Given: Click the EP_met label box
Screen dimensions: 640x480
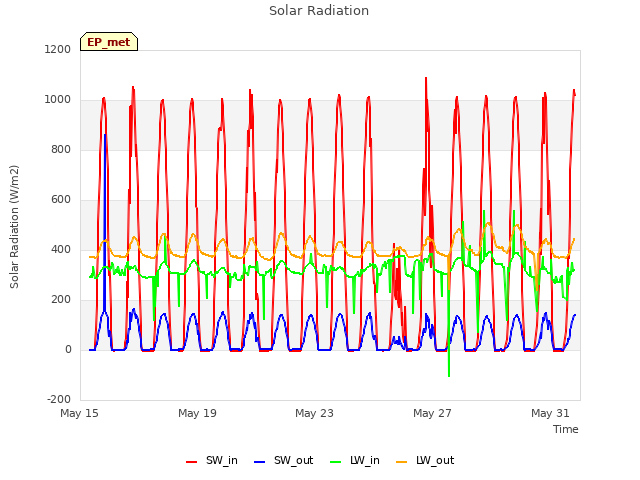Looking at the screenshot, I should tap(109, 42).
